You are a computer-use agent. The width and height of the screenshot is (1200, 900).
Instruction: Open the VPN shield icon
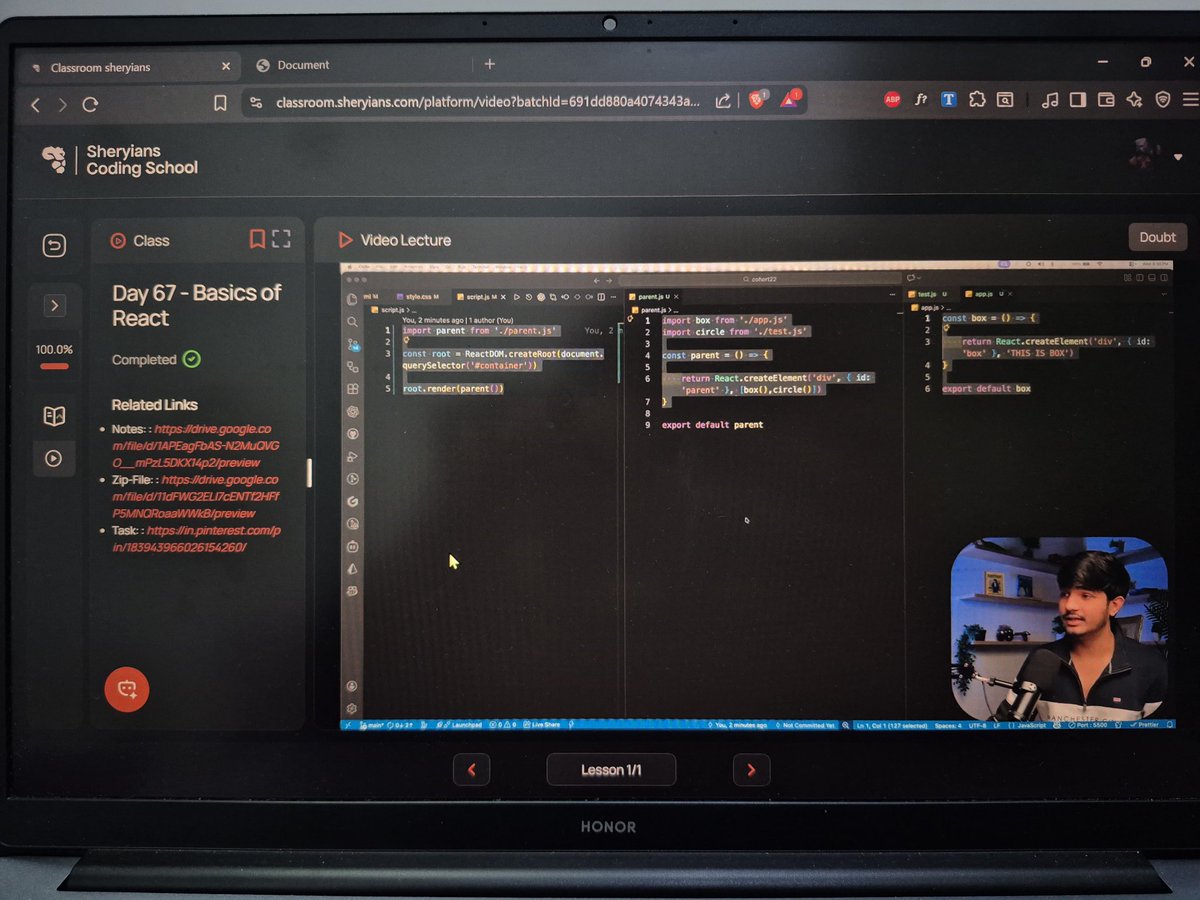click(1162, 99)
